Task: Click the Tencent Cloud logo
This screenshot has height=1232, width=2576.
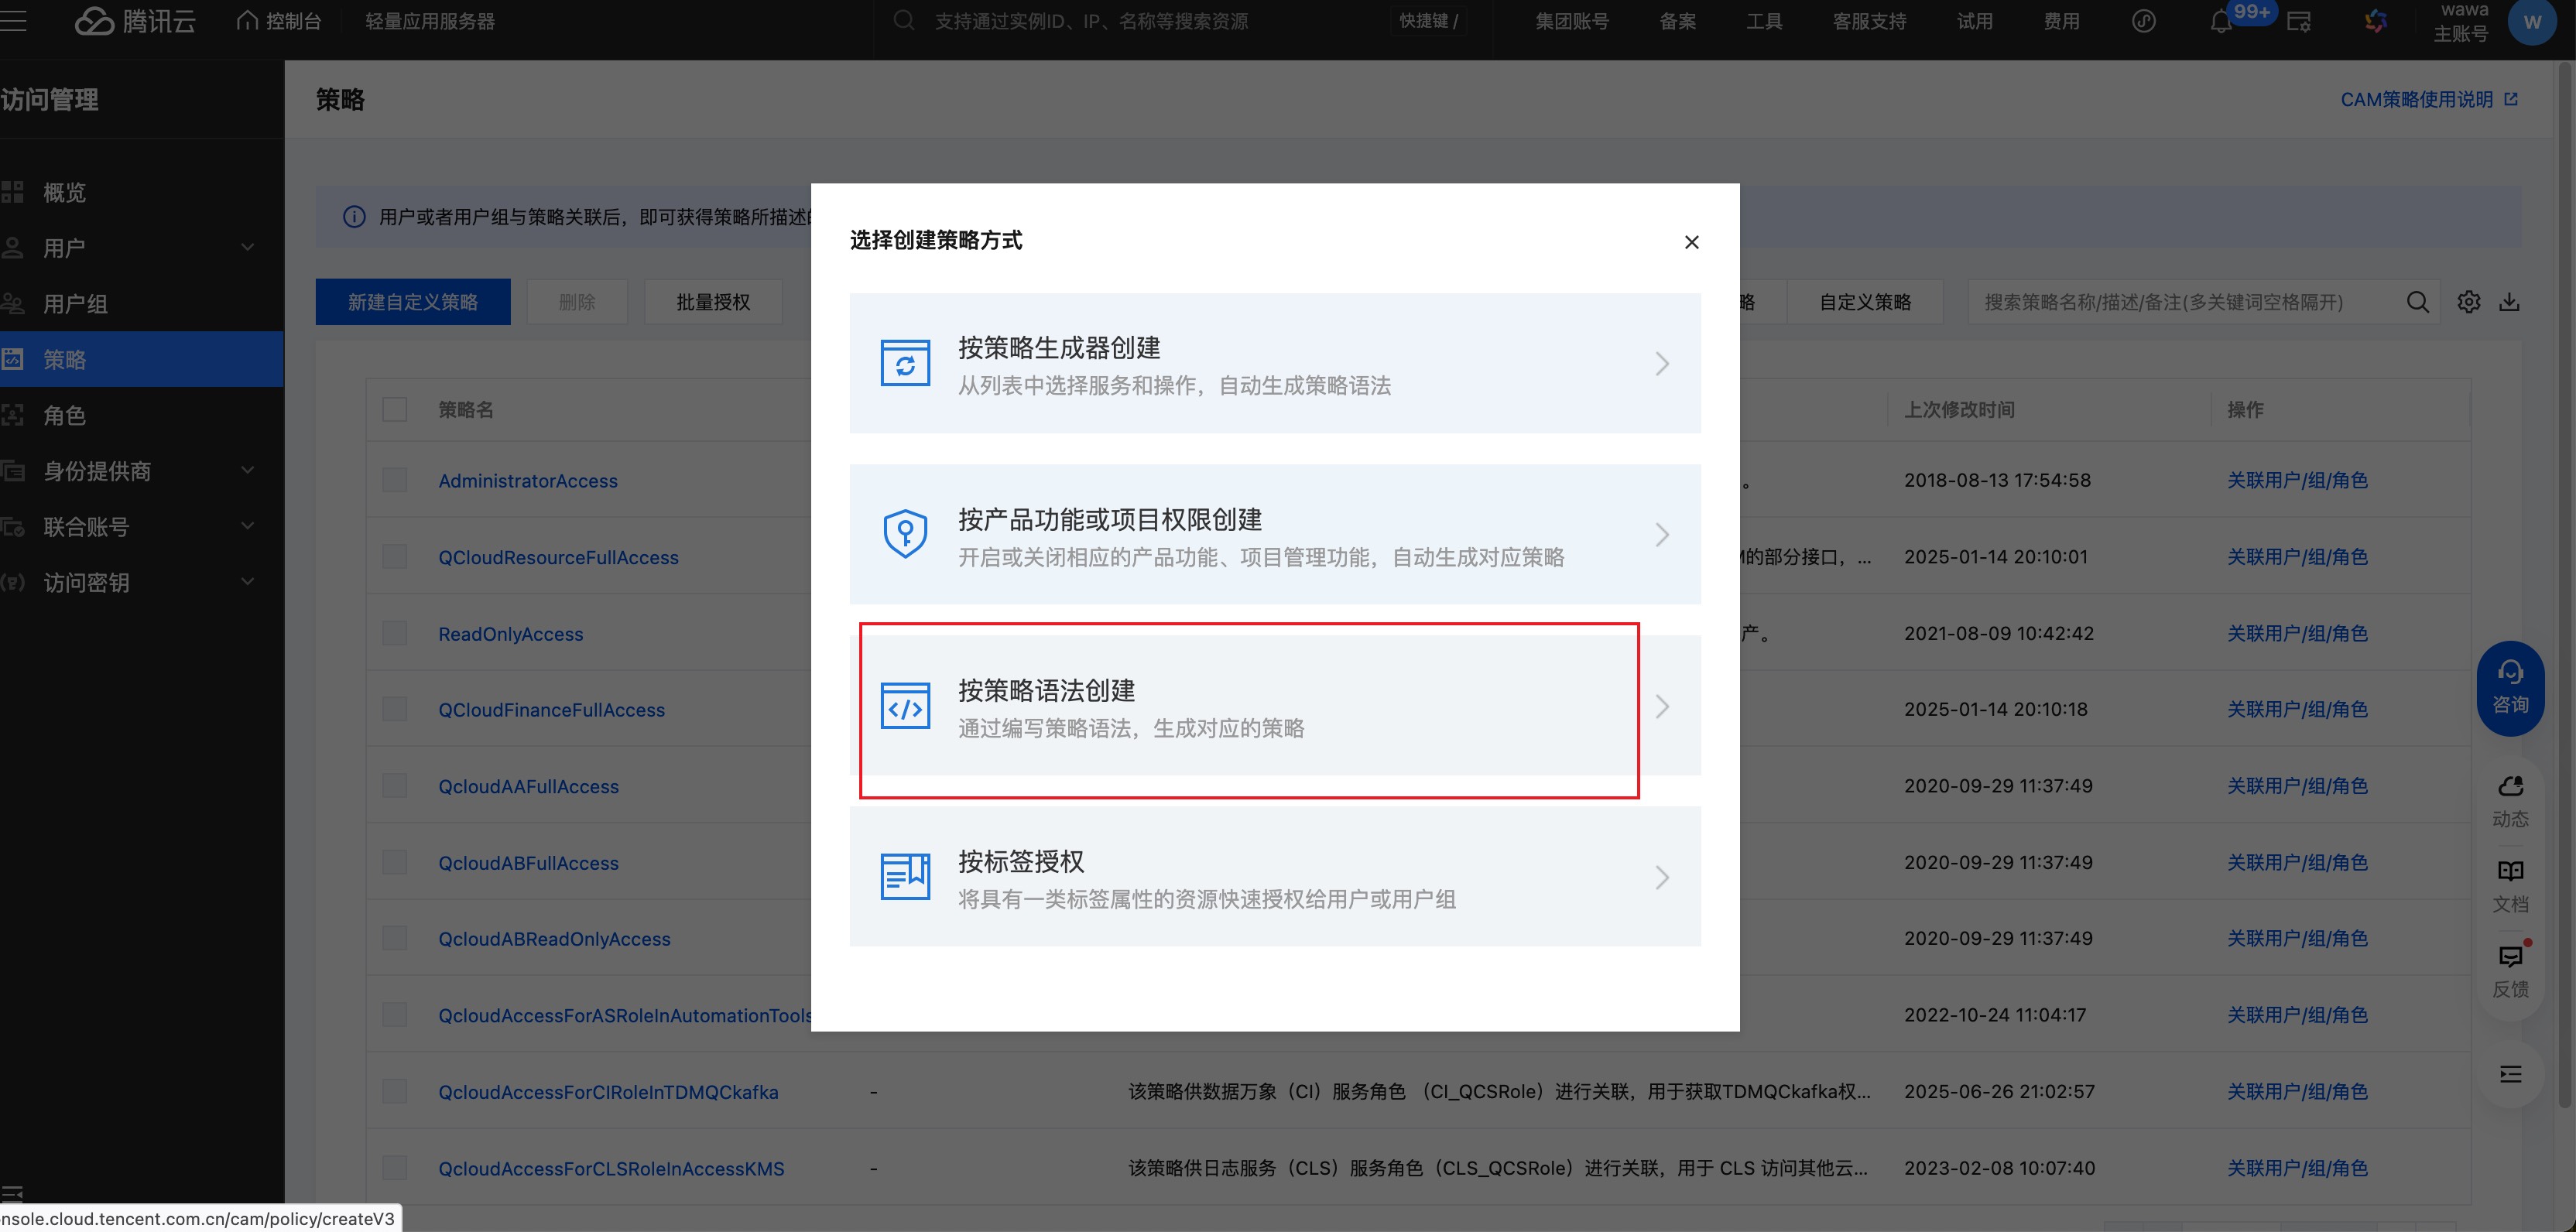Action: pos(135,21)
